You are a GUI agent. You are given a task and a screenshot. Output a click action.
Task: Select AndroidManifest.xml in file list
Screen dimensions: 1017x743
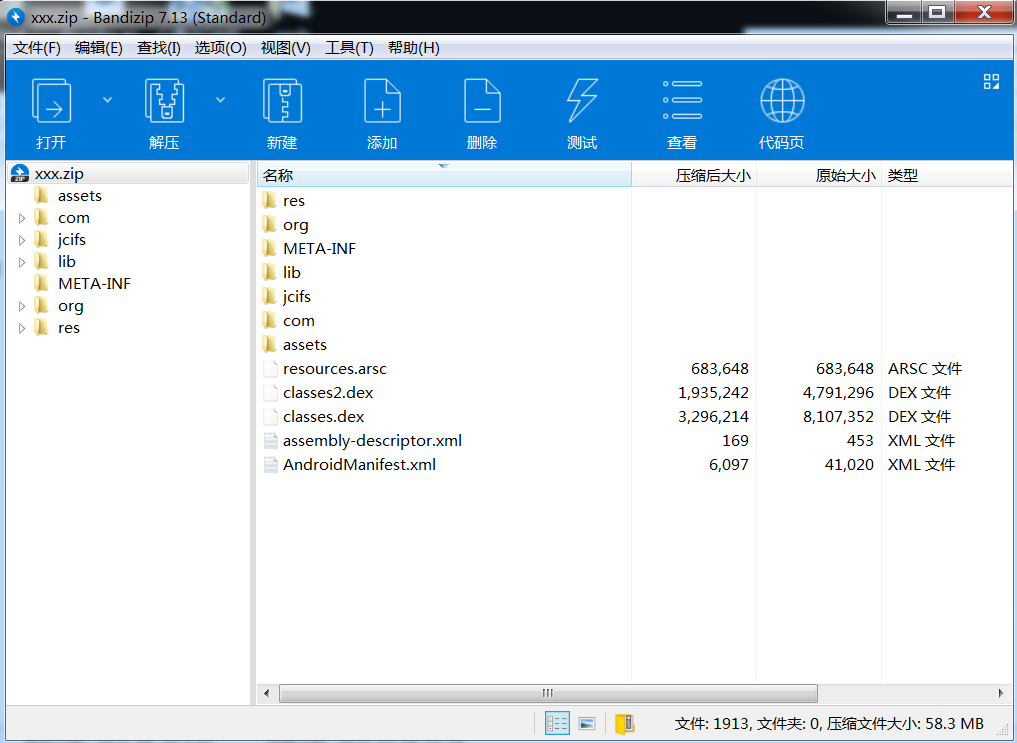[359, 464]
